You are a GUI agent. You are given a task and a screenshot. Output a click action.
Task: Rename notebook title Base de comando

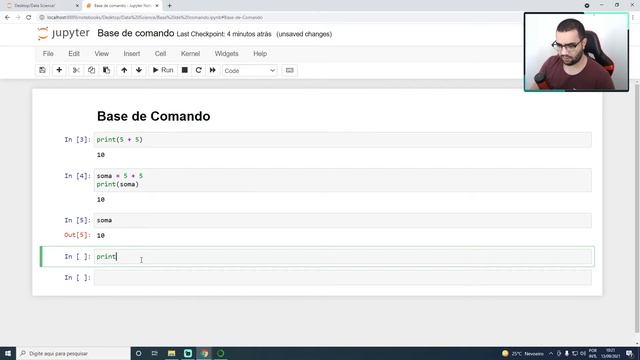136,33
